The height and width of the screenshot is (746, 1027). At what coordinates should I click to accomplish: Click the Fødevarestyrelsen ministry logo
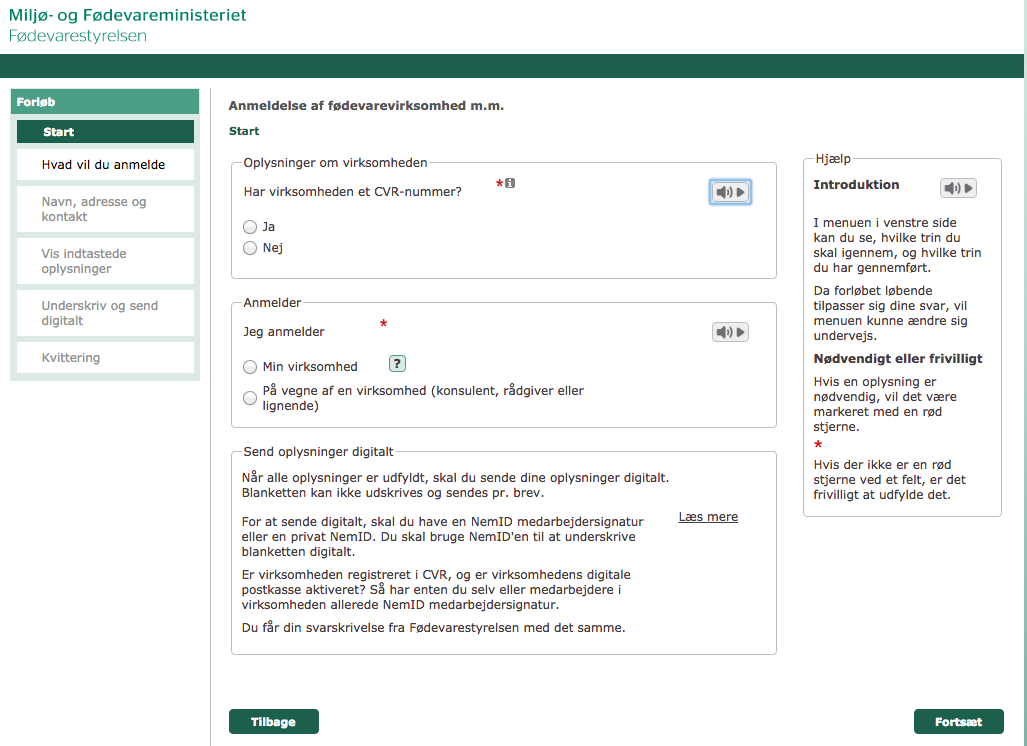[127, 25]
